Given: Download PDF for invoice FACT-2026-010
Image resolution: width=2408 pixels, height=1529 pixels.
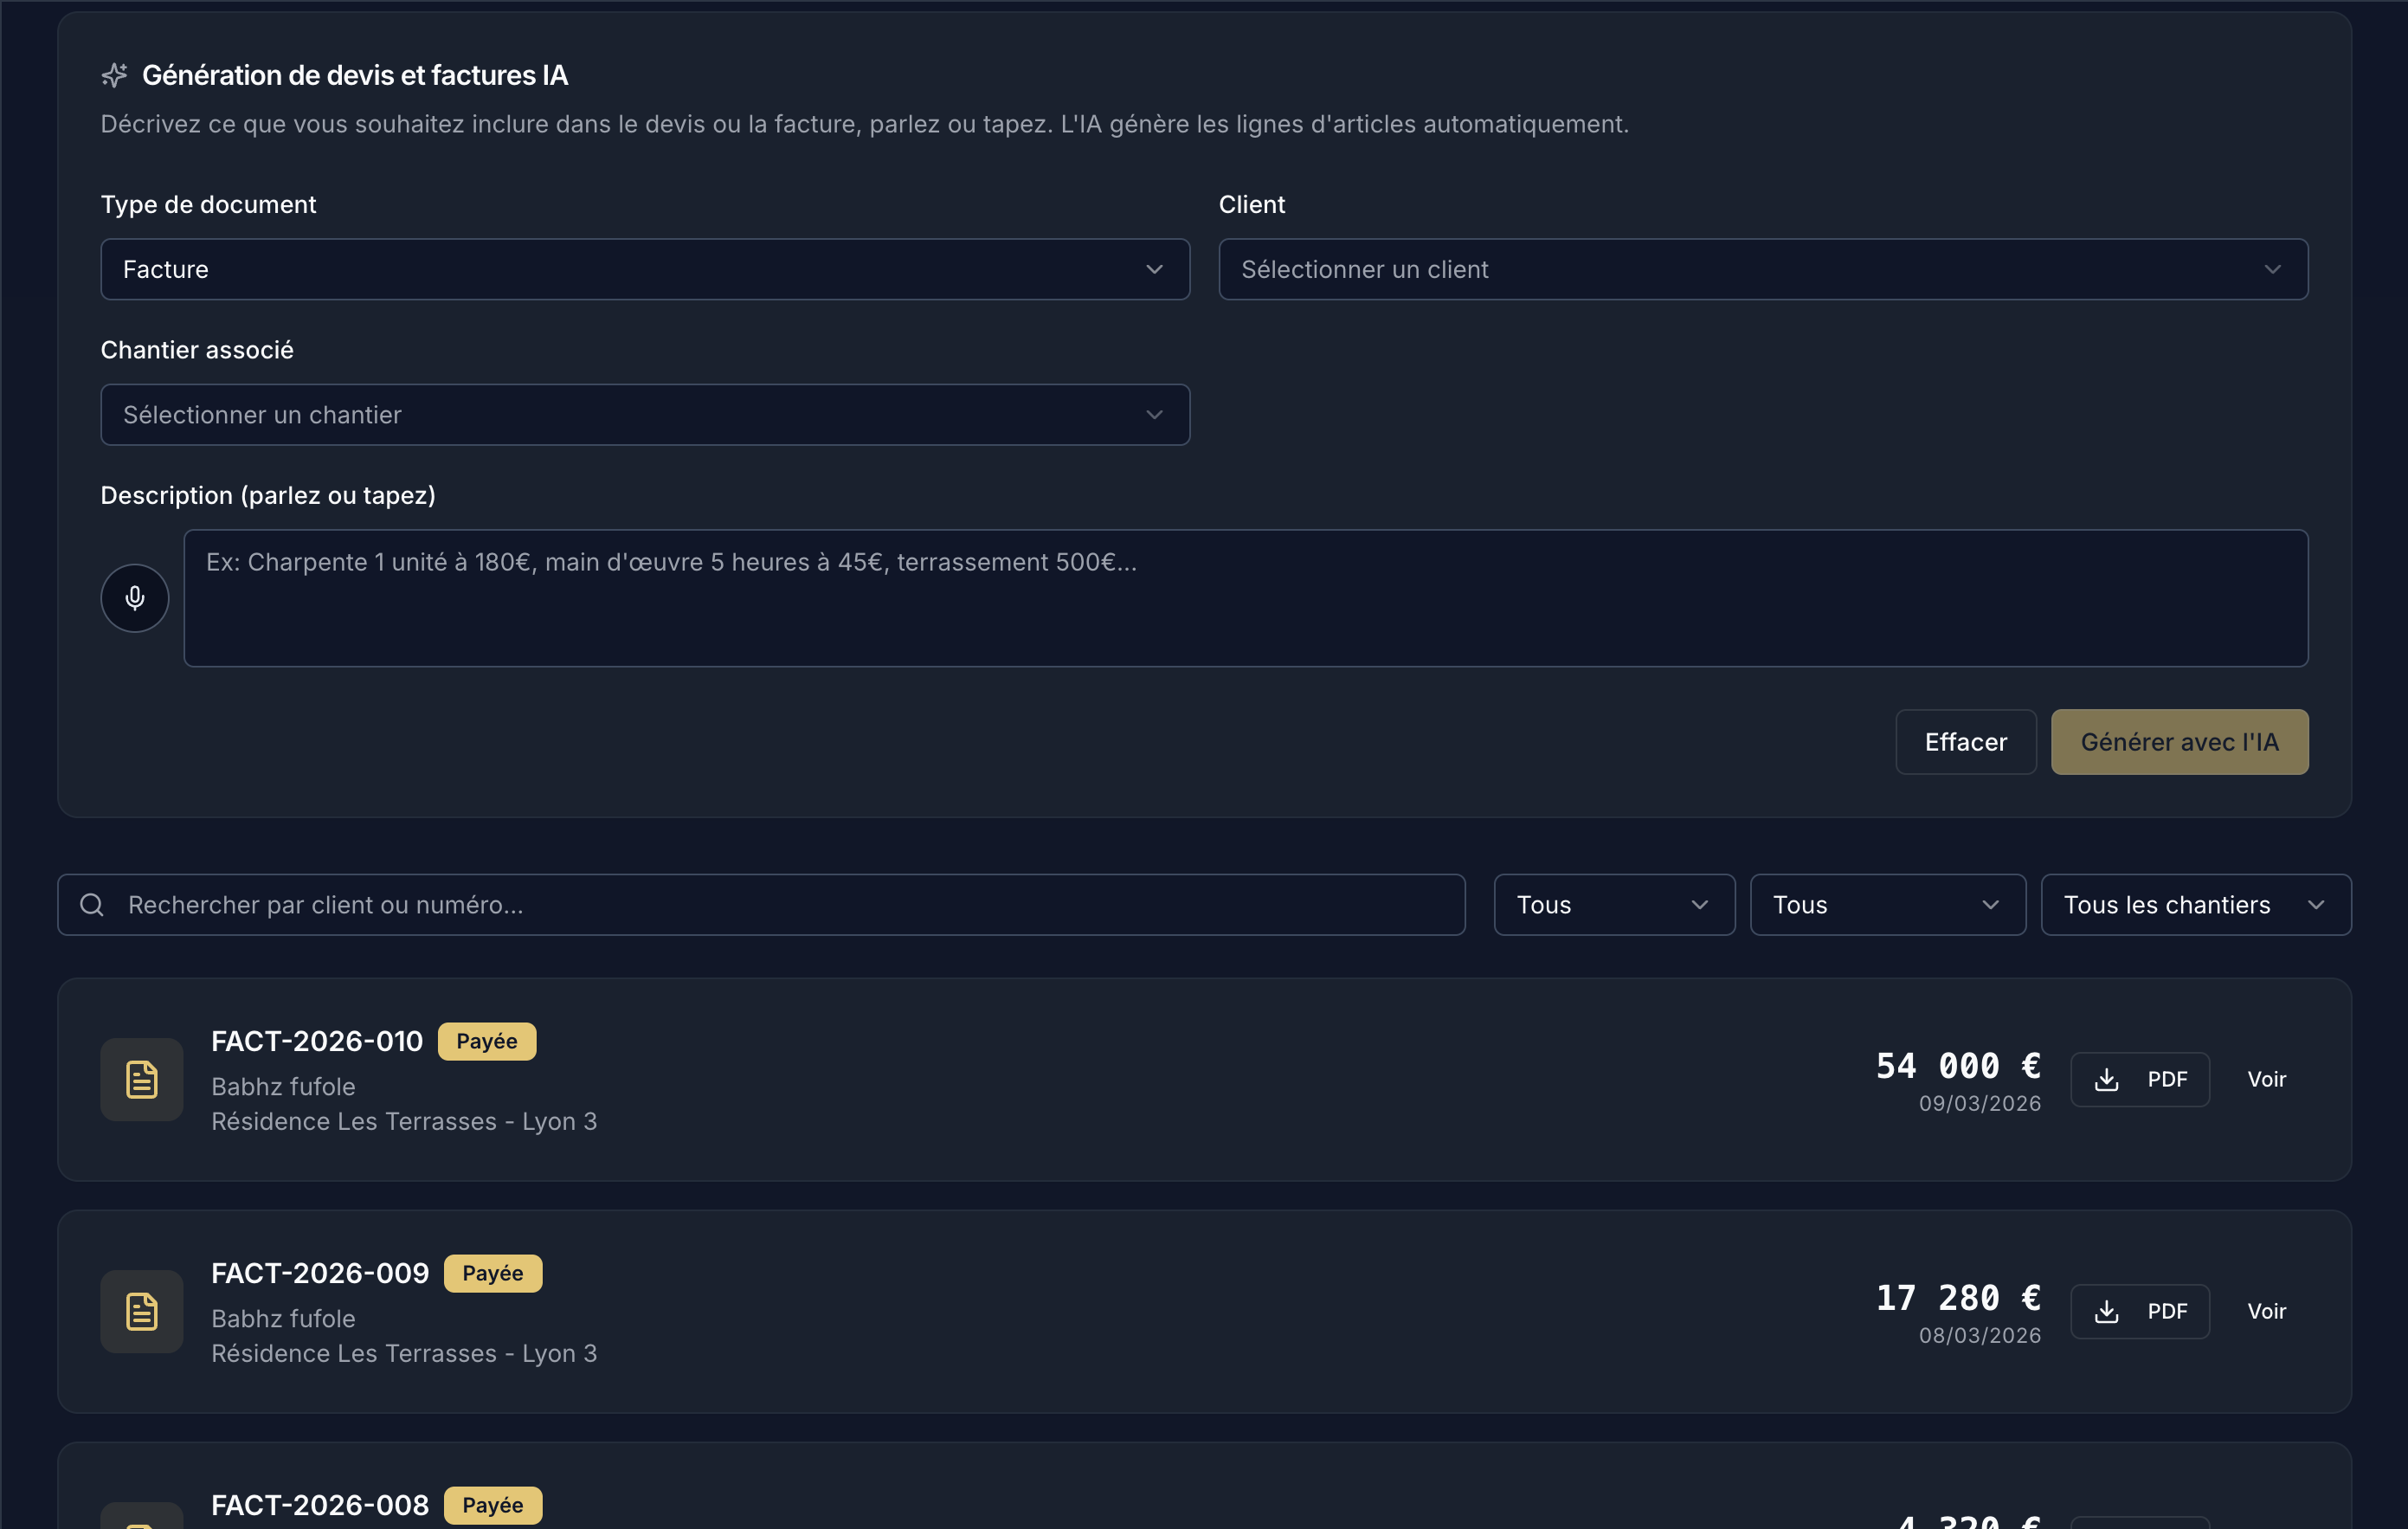Looking at the screenshot, I should click(2139, 1079).
